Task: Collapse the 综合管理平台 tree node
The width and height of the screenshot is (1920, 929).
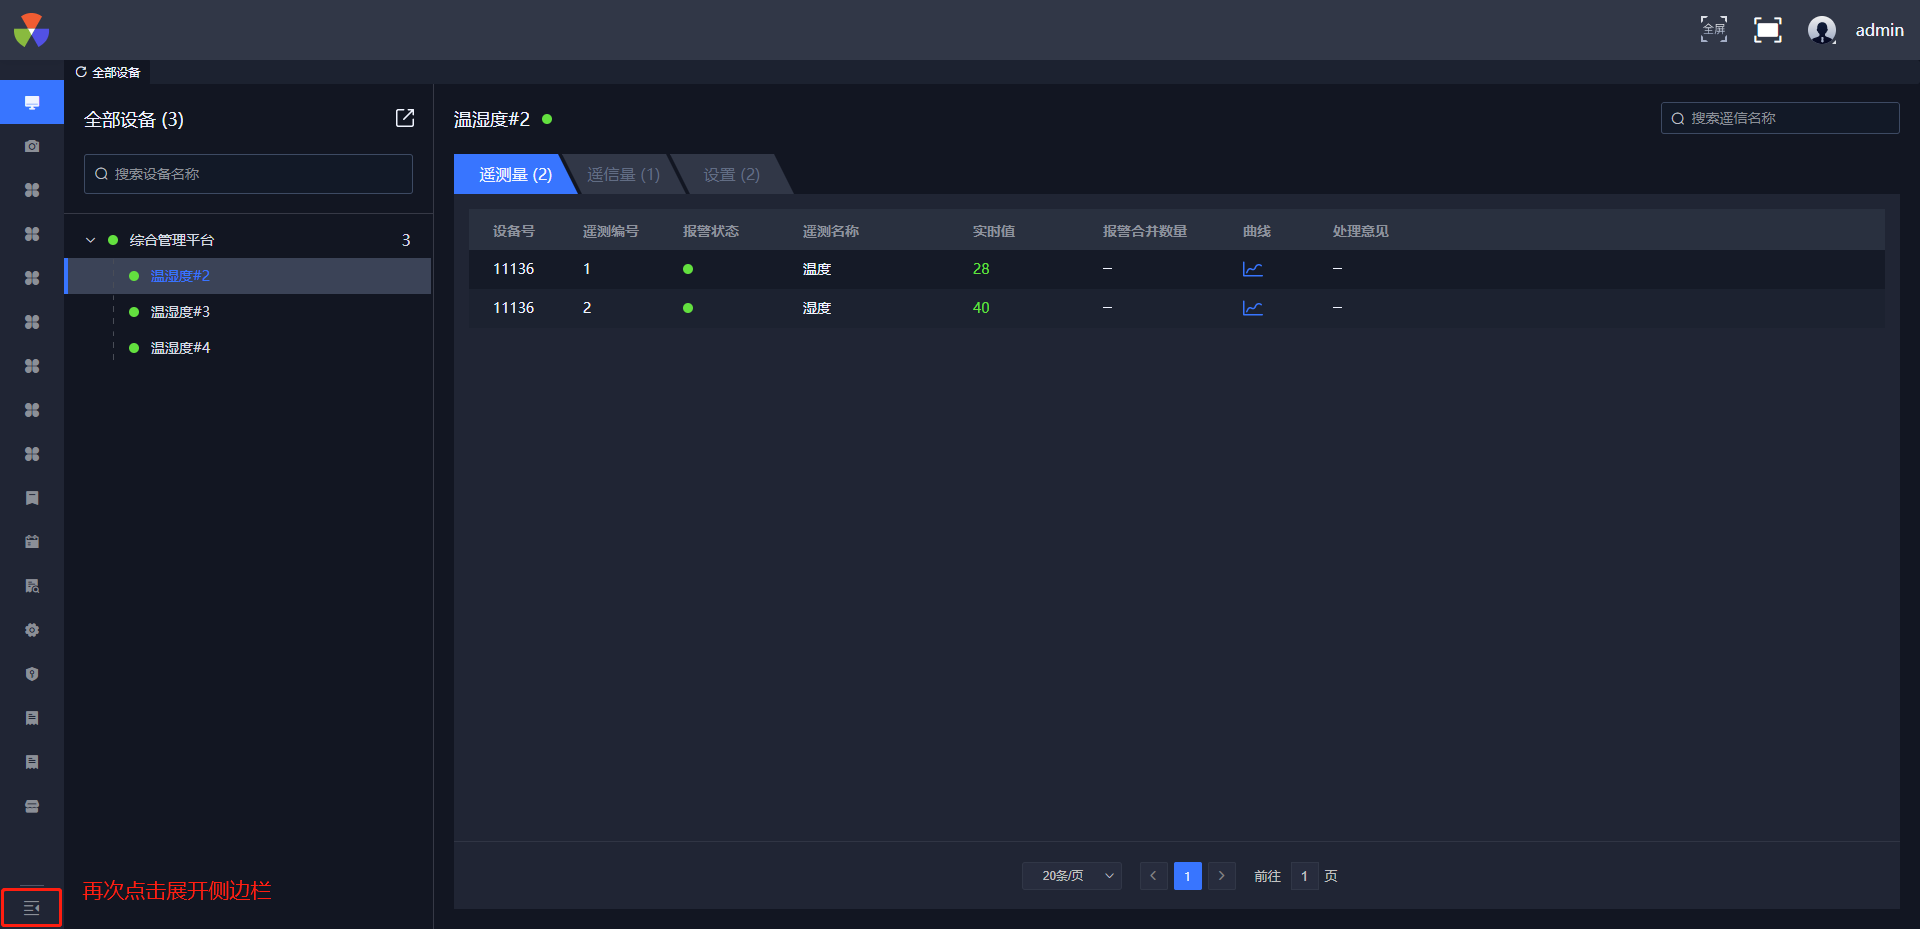Action: pos(91,240)
